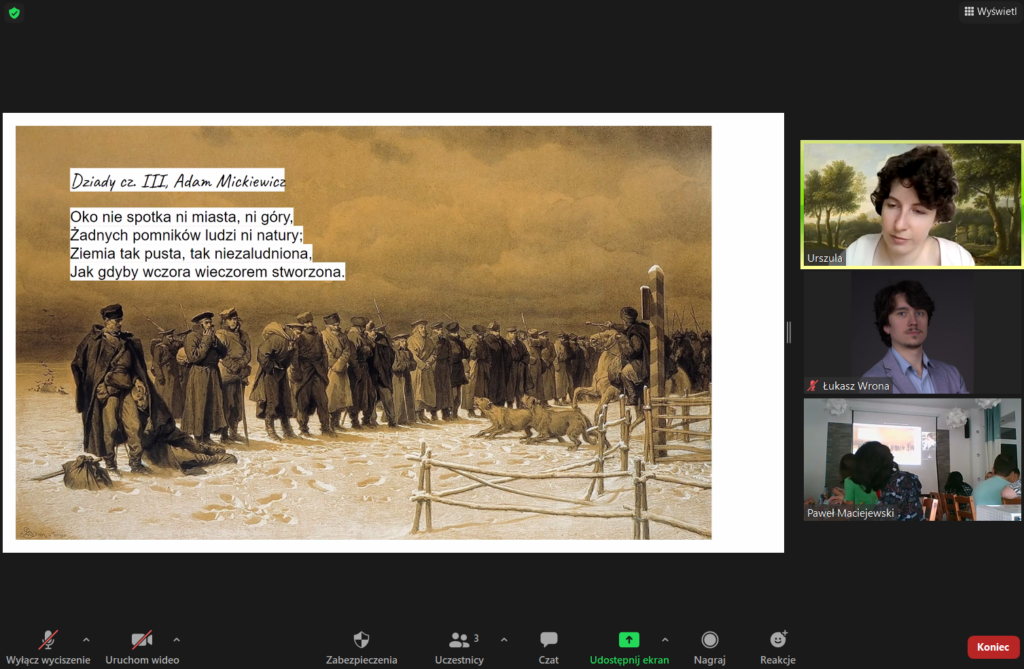Screen dimensions: 1024x669
Task: Click the divider handle beside video panel
Action: pos(789,332)
